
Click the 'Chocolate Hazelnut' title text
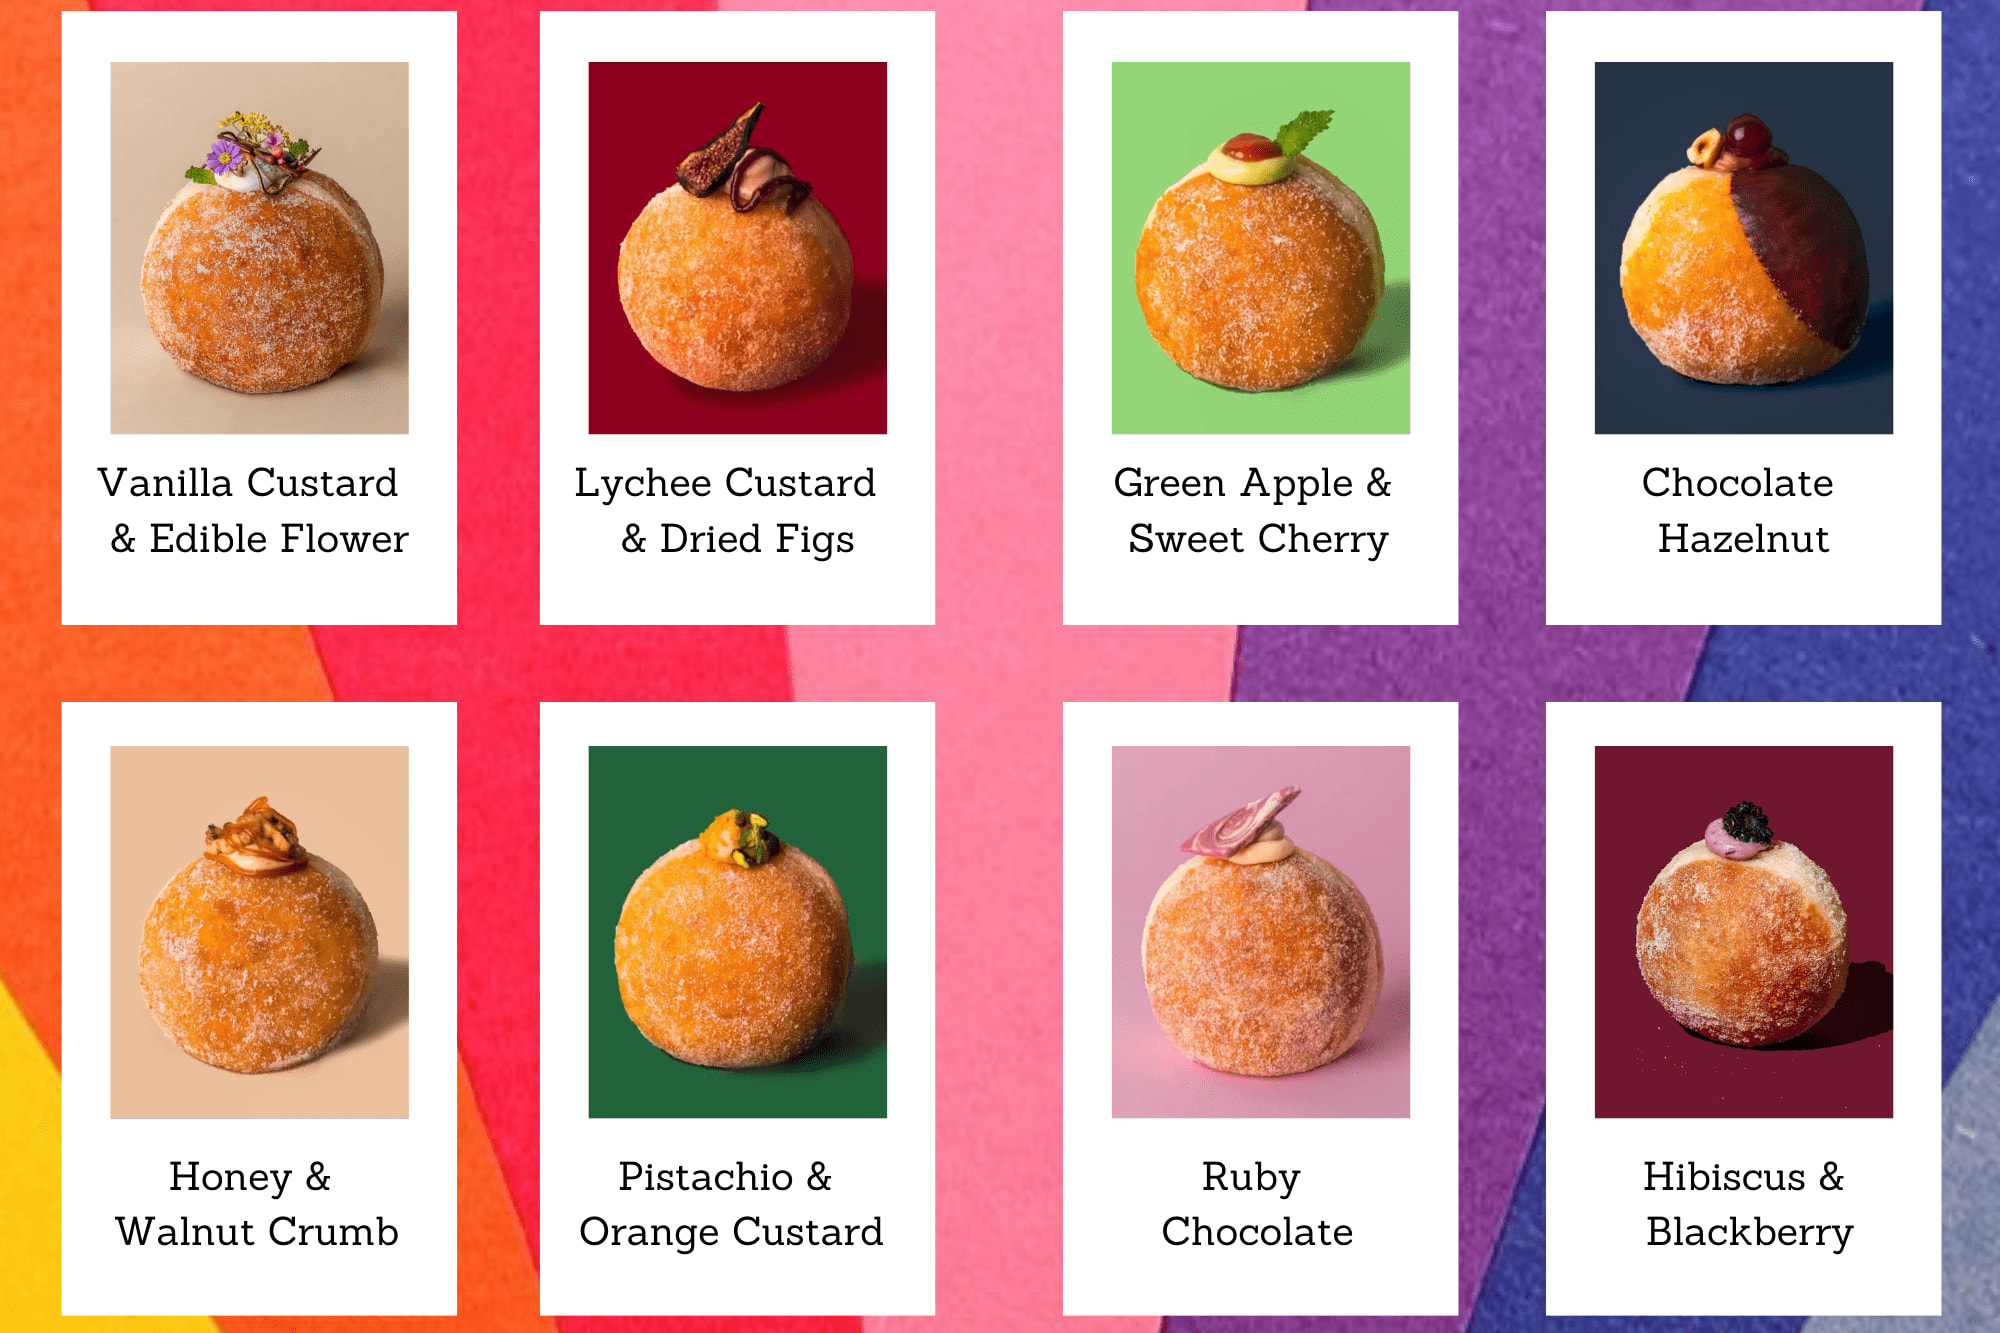1740,511
